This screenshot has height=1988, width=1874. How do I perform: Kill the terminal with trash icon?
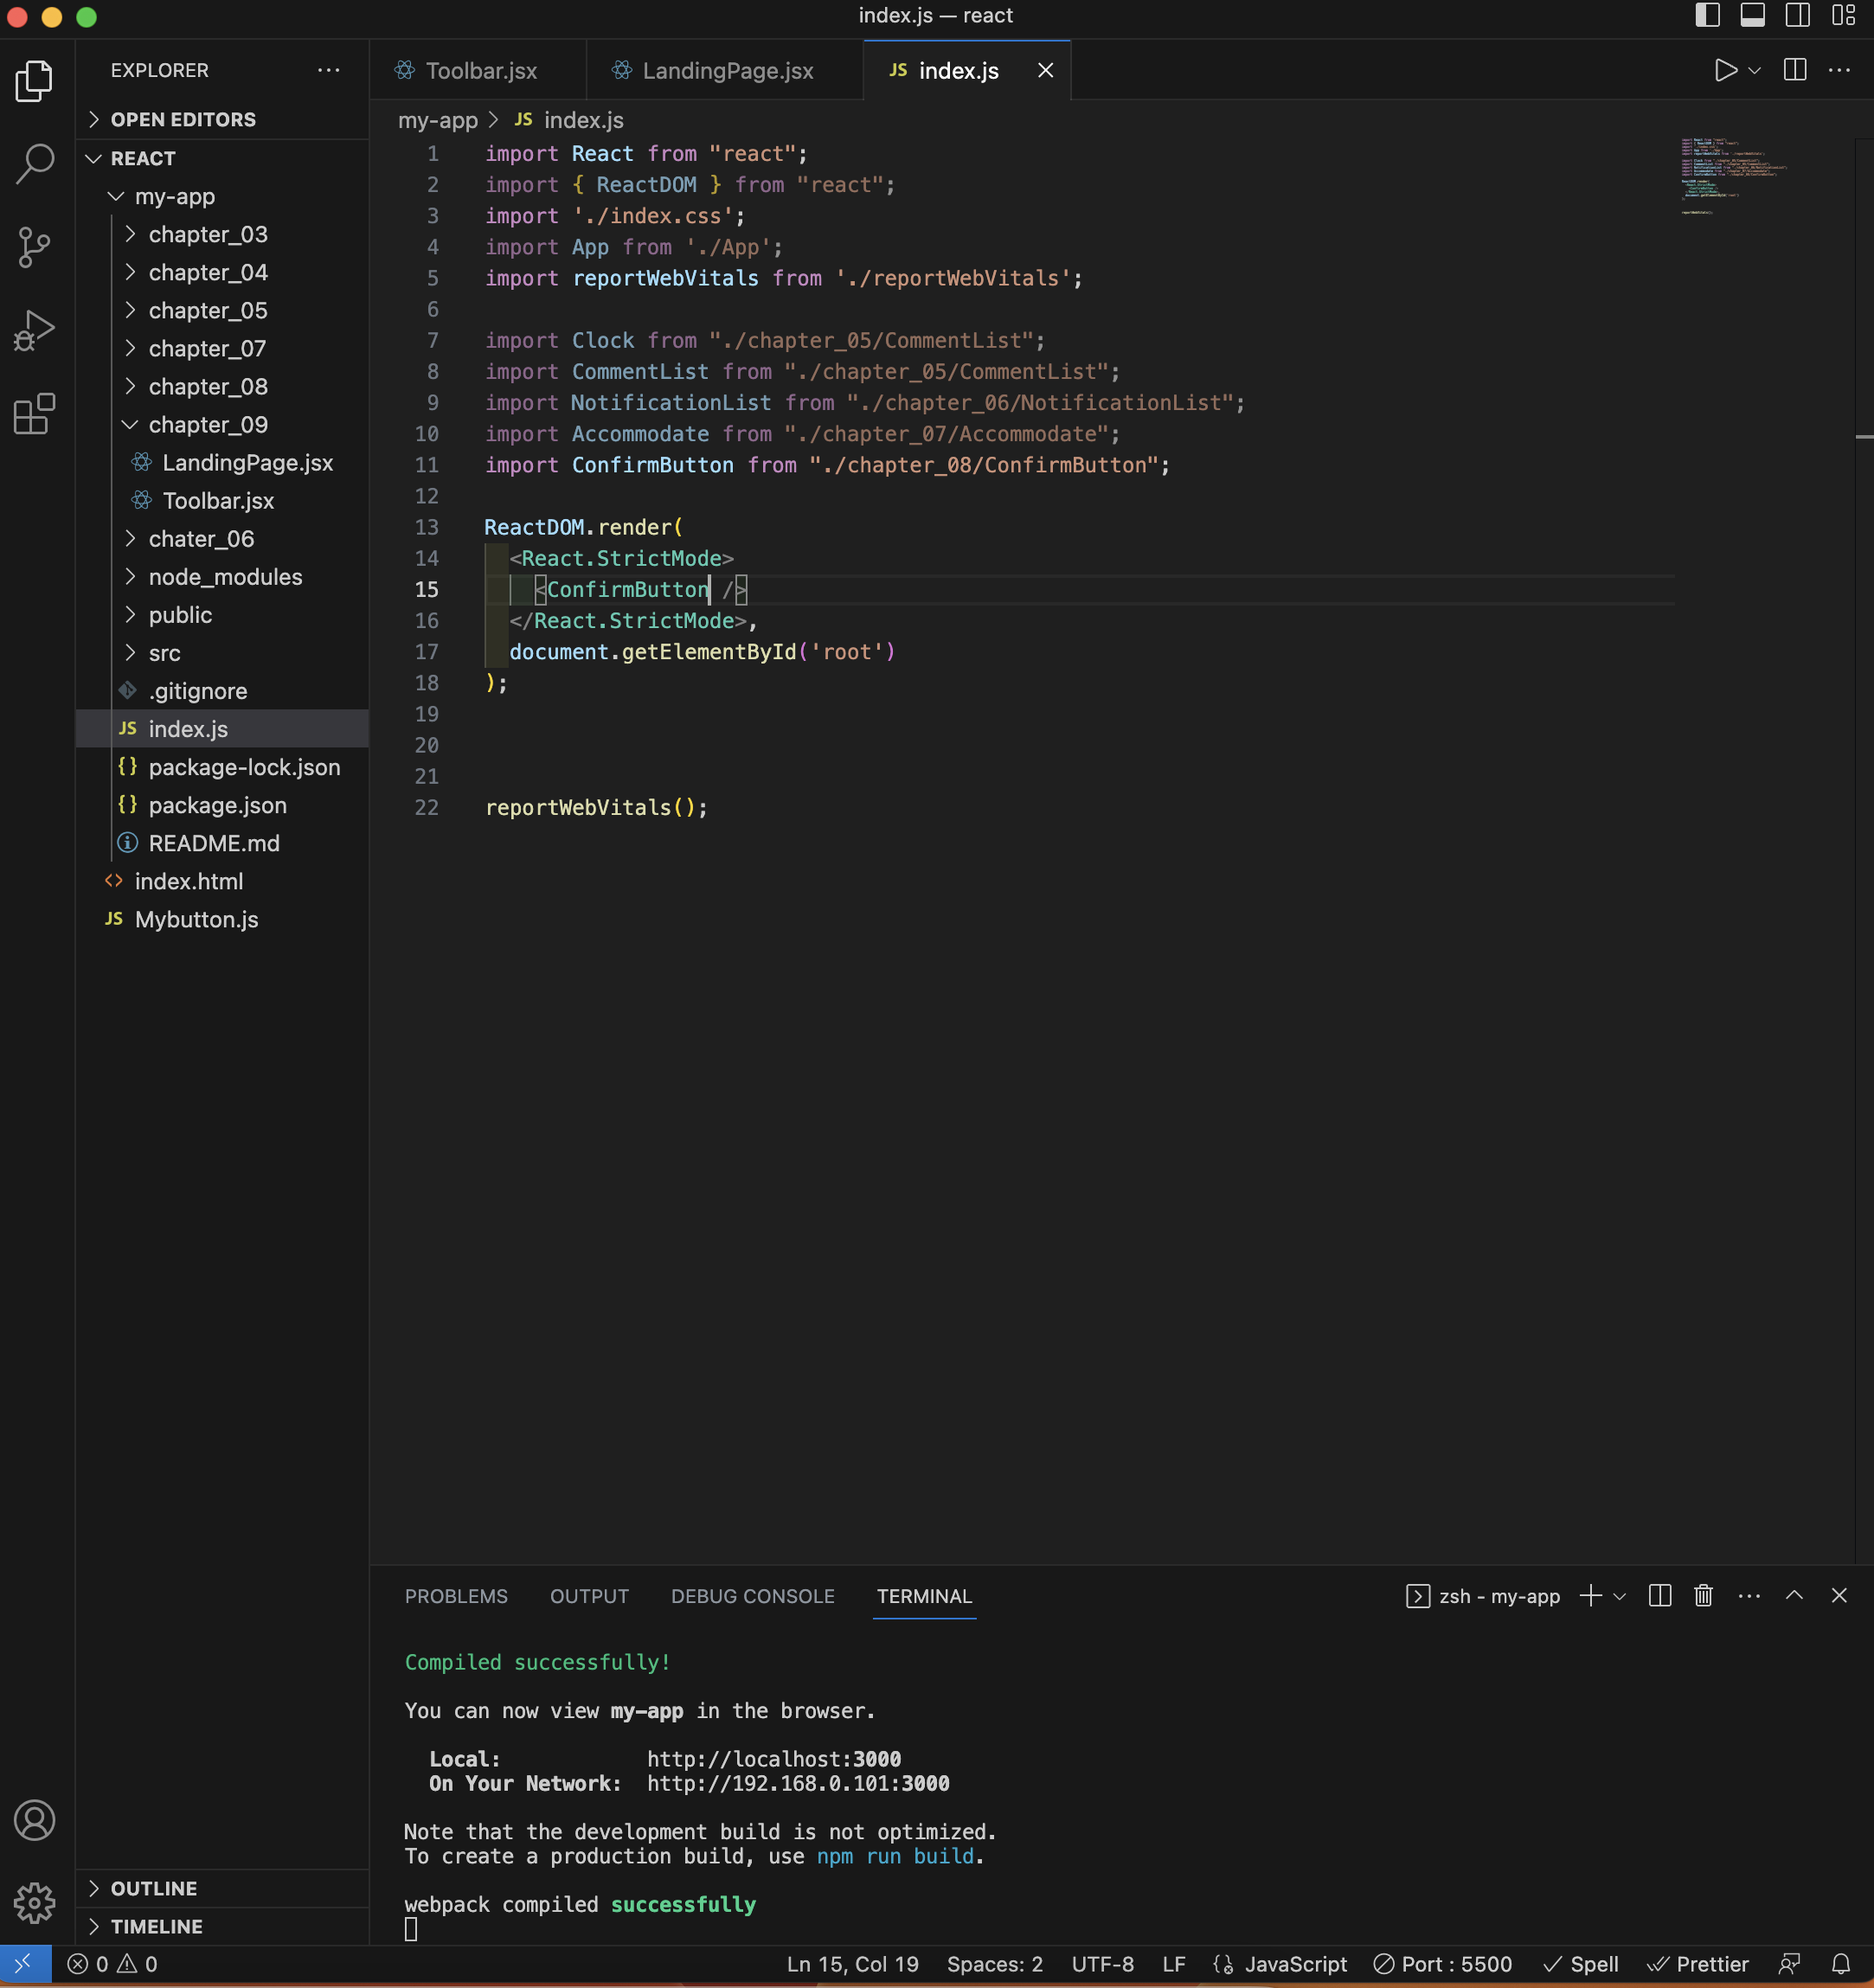pyautogui.click(x=1704, y=1596)
